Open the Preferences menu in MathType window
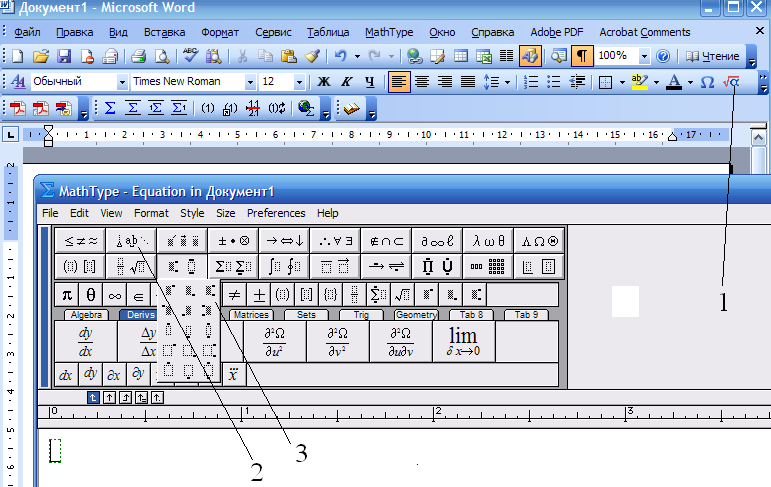This screenshot has width=771, height=487. [276, 213]
